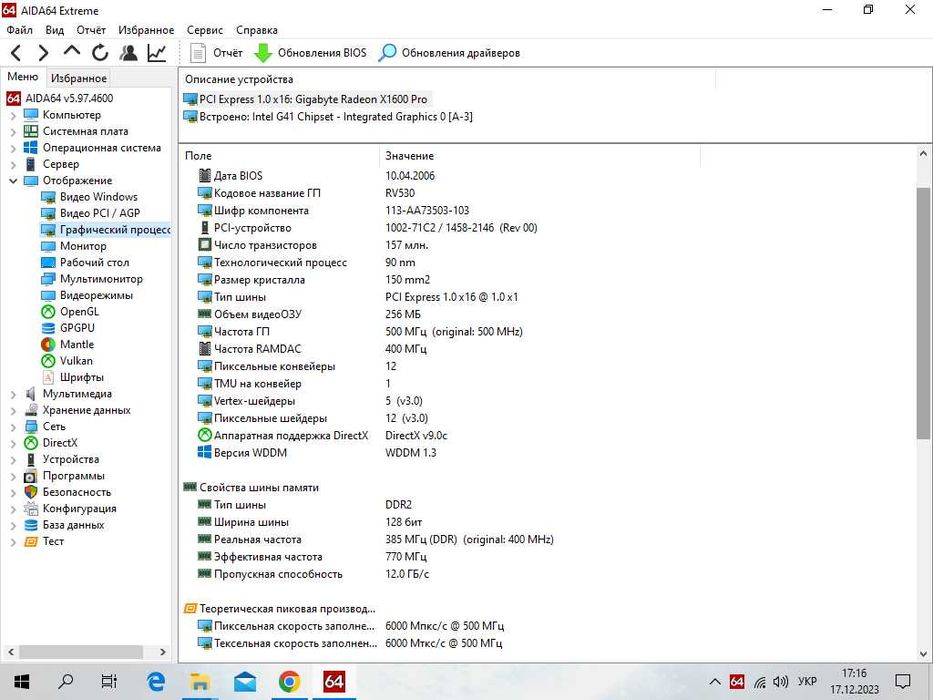
Task: Refresh the page with the circular arrow icon
Action: pyautogui.click(x=100, y=53)
